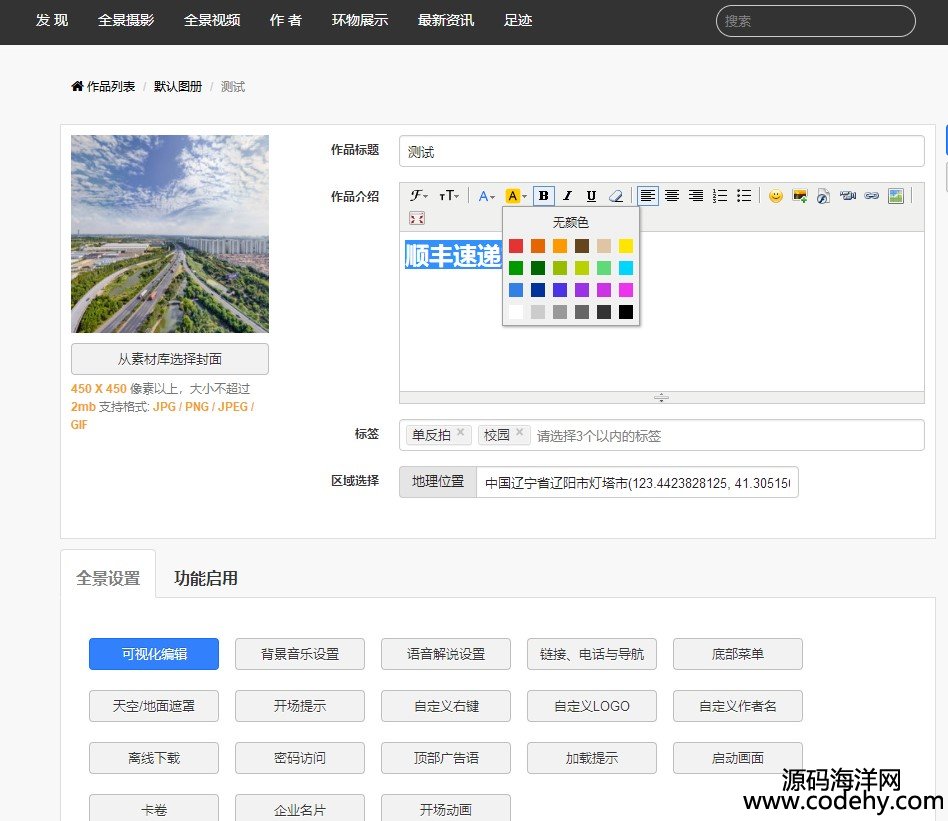Viewport: 948px width, 821px height.
Task: Toggle italic formatting in the editor toolbar
Action: pyautogui.click(x=567, y=196)
